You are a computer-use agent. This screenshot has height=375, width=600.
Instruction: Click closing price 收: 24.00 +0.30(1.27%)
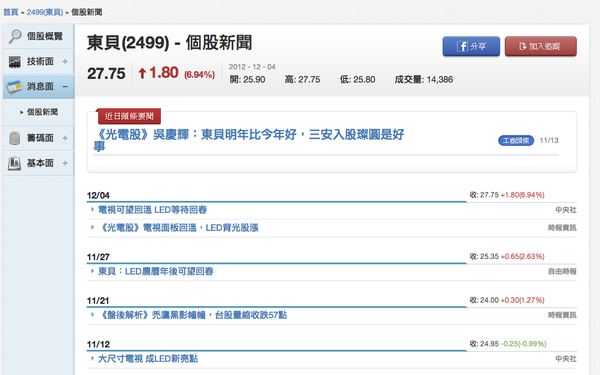[x=507, y=300]
